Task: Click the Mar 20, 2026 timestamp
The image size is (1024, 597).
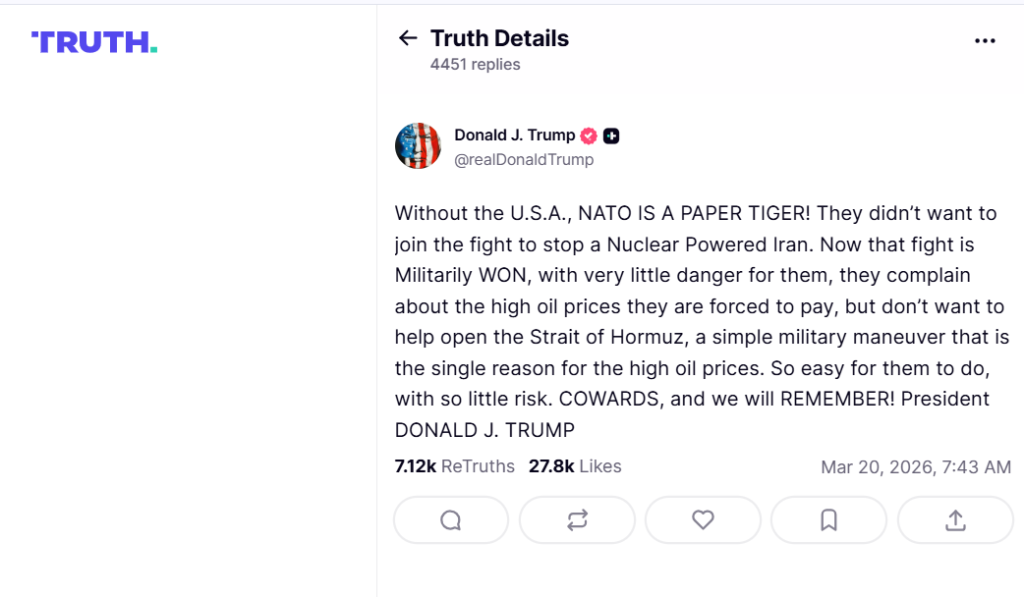Action: coord(915,467)
